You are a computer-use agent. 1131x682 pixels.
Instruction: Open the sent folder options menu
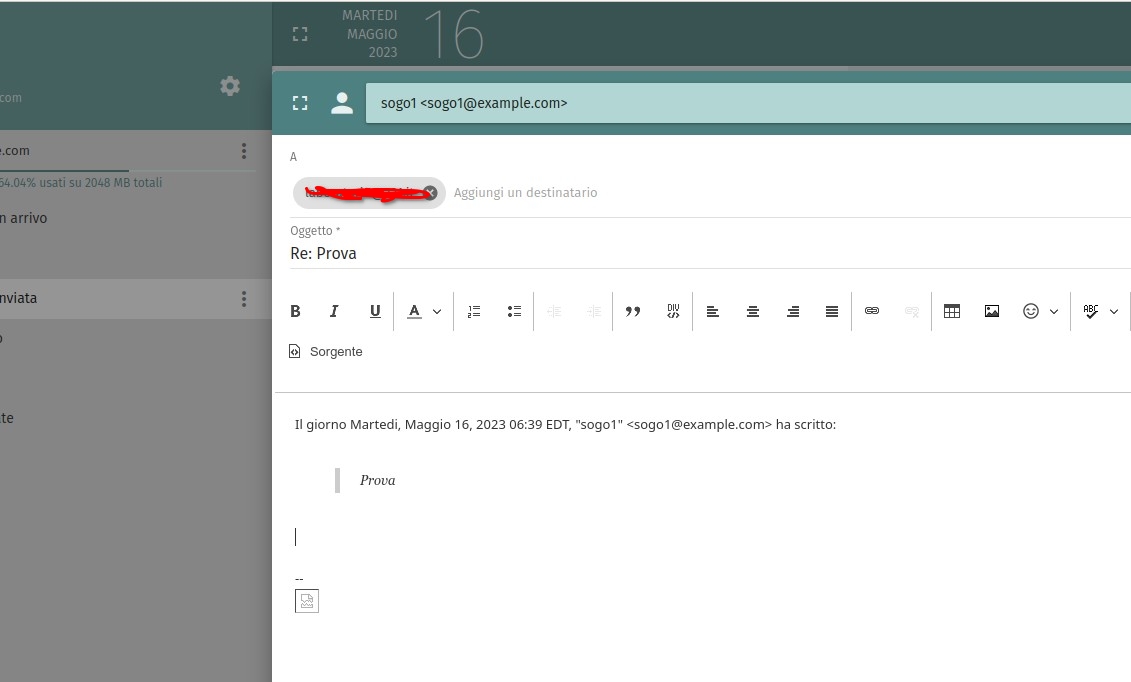click(243, 299)
